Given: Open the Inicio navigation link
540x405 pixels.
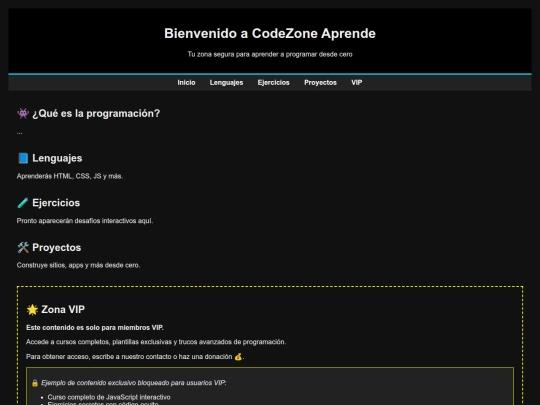Looking at the screenshot, I should (x=186, y=83).
